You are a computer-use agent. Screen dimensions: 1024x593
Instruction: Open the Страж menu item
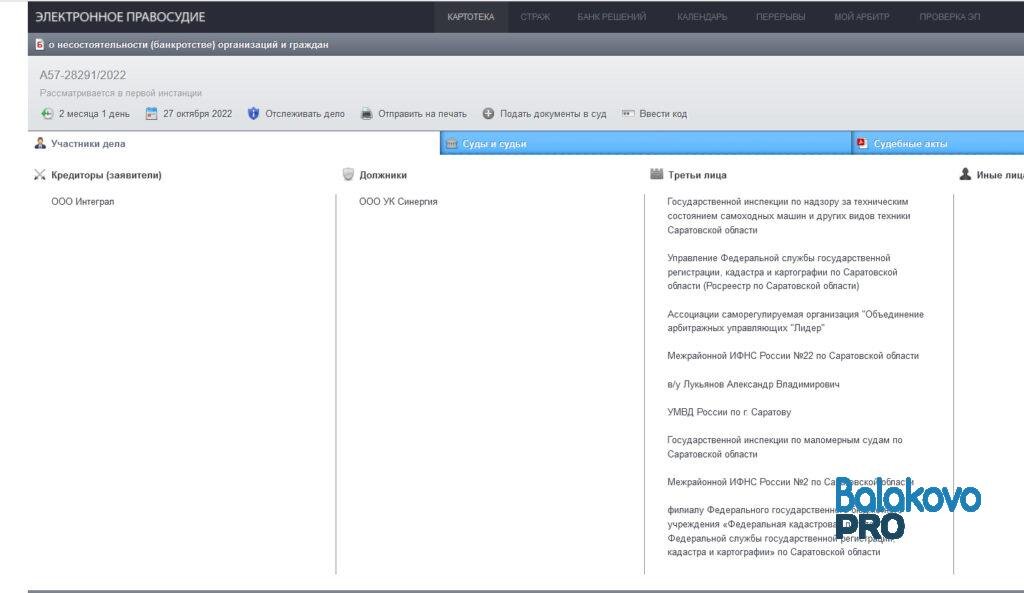tap(535, 17)
